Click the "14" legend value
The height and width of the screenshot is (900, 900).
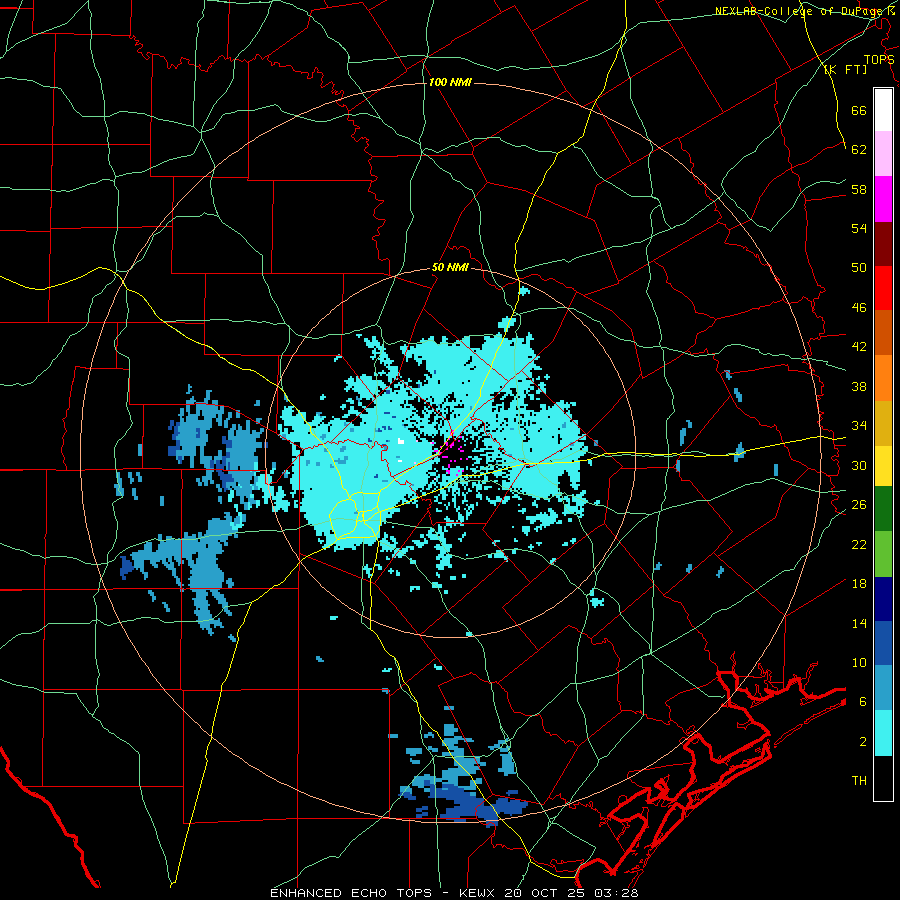pyautogui.click(x=859, y=623)
